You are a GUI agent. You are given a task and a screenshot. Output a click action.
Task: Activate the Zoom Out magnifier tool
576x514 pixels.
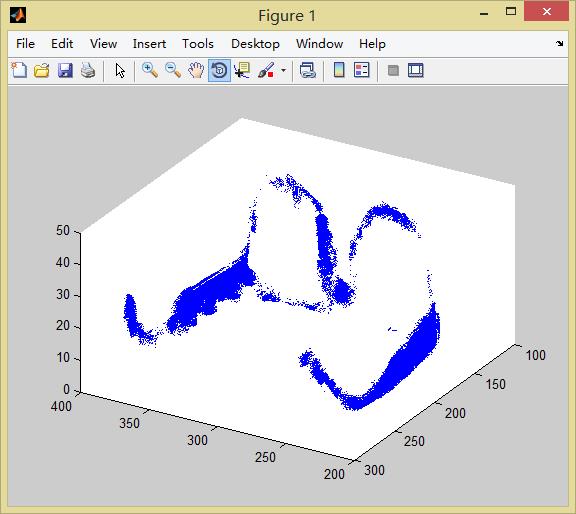[x=173, y=70]
